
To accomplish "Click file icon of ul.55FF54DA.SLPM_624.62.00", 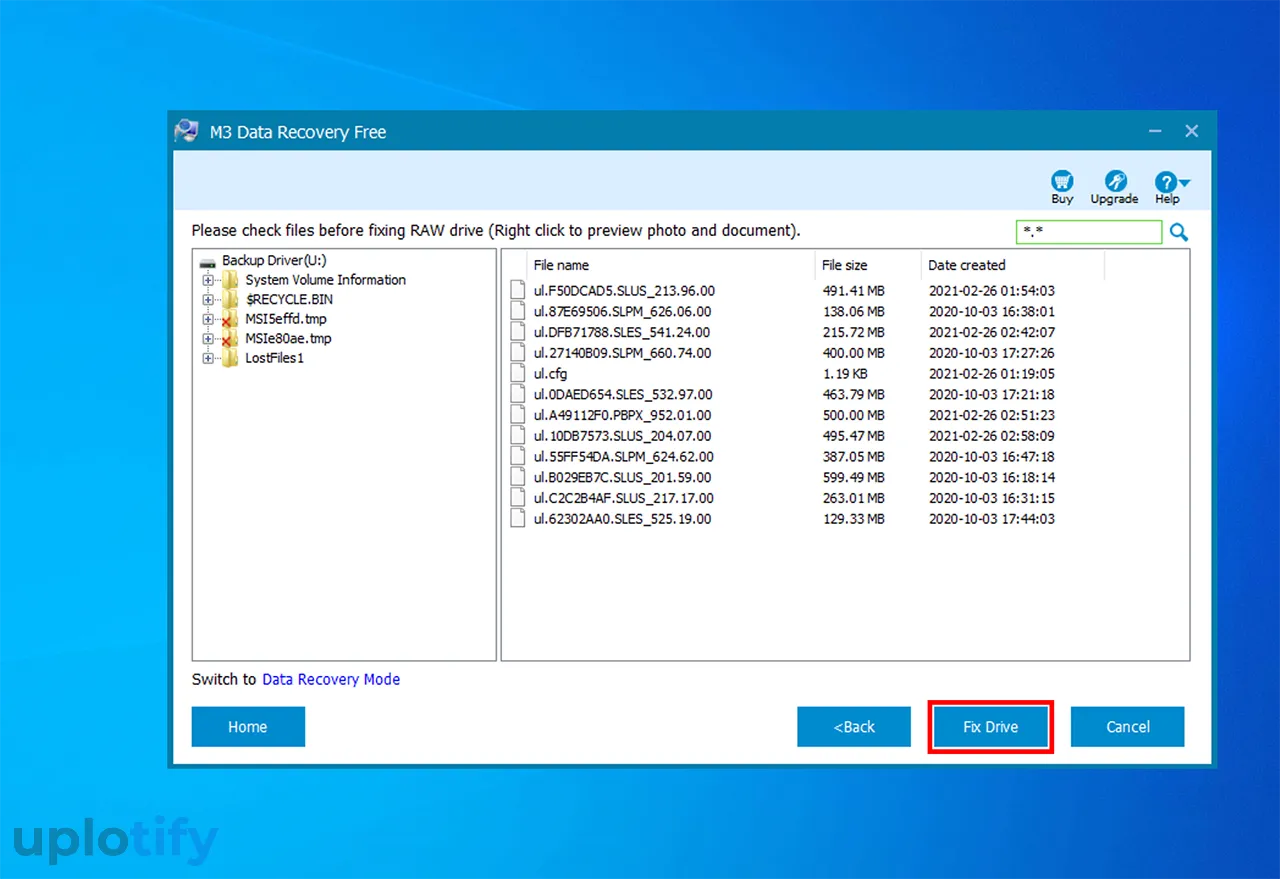I will pos(517,456).
